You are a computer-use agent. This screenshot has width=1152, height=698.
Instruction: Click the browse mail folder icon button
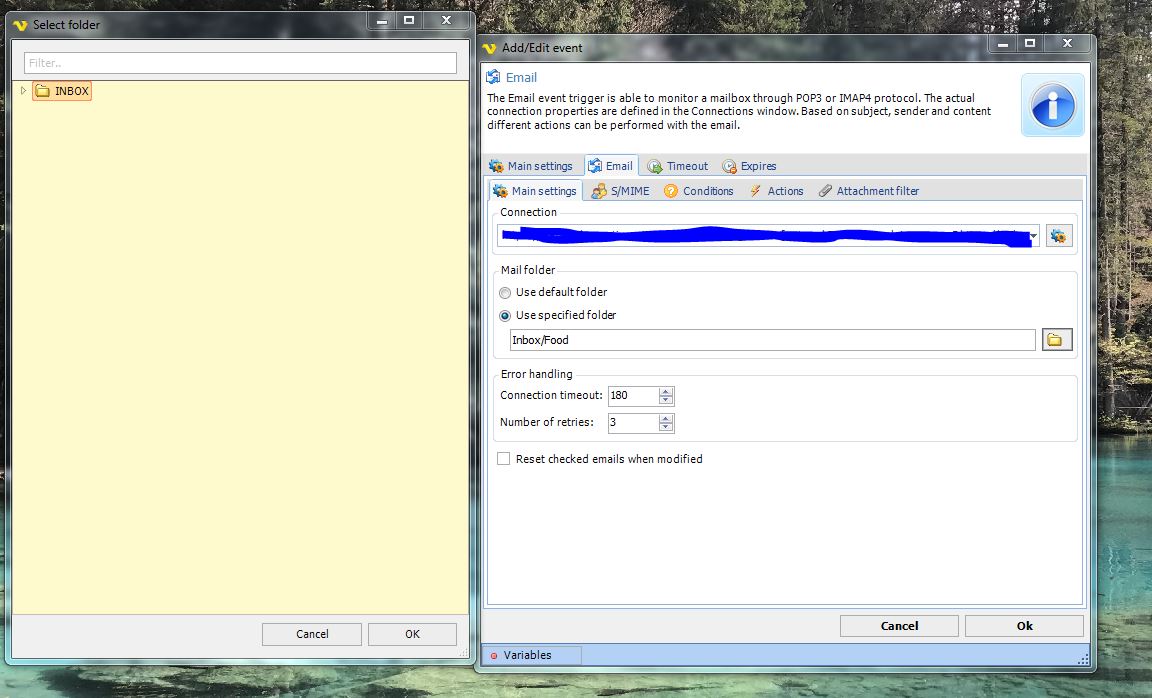tap(1056, 340)
